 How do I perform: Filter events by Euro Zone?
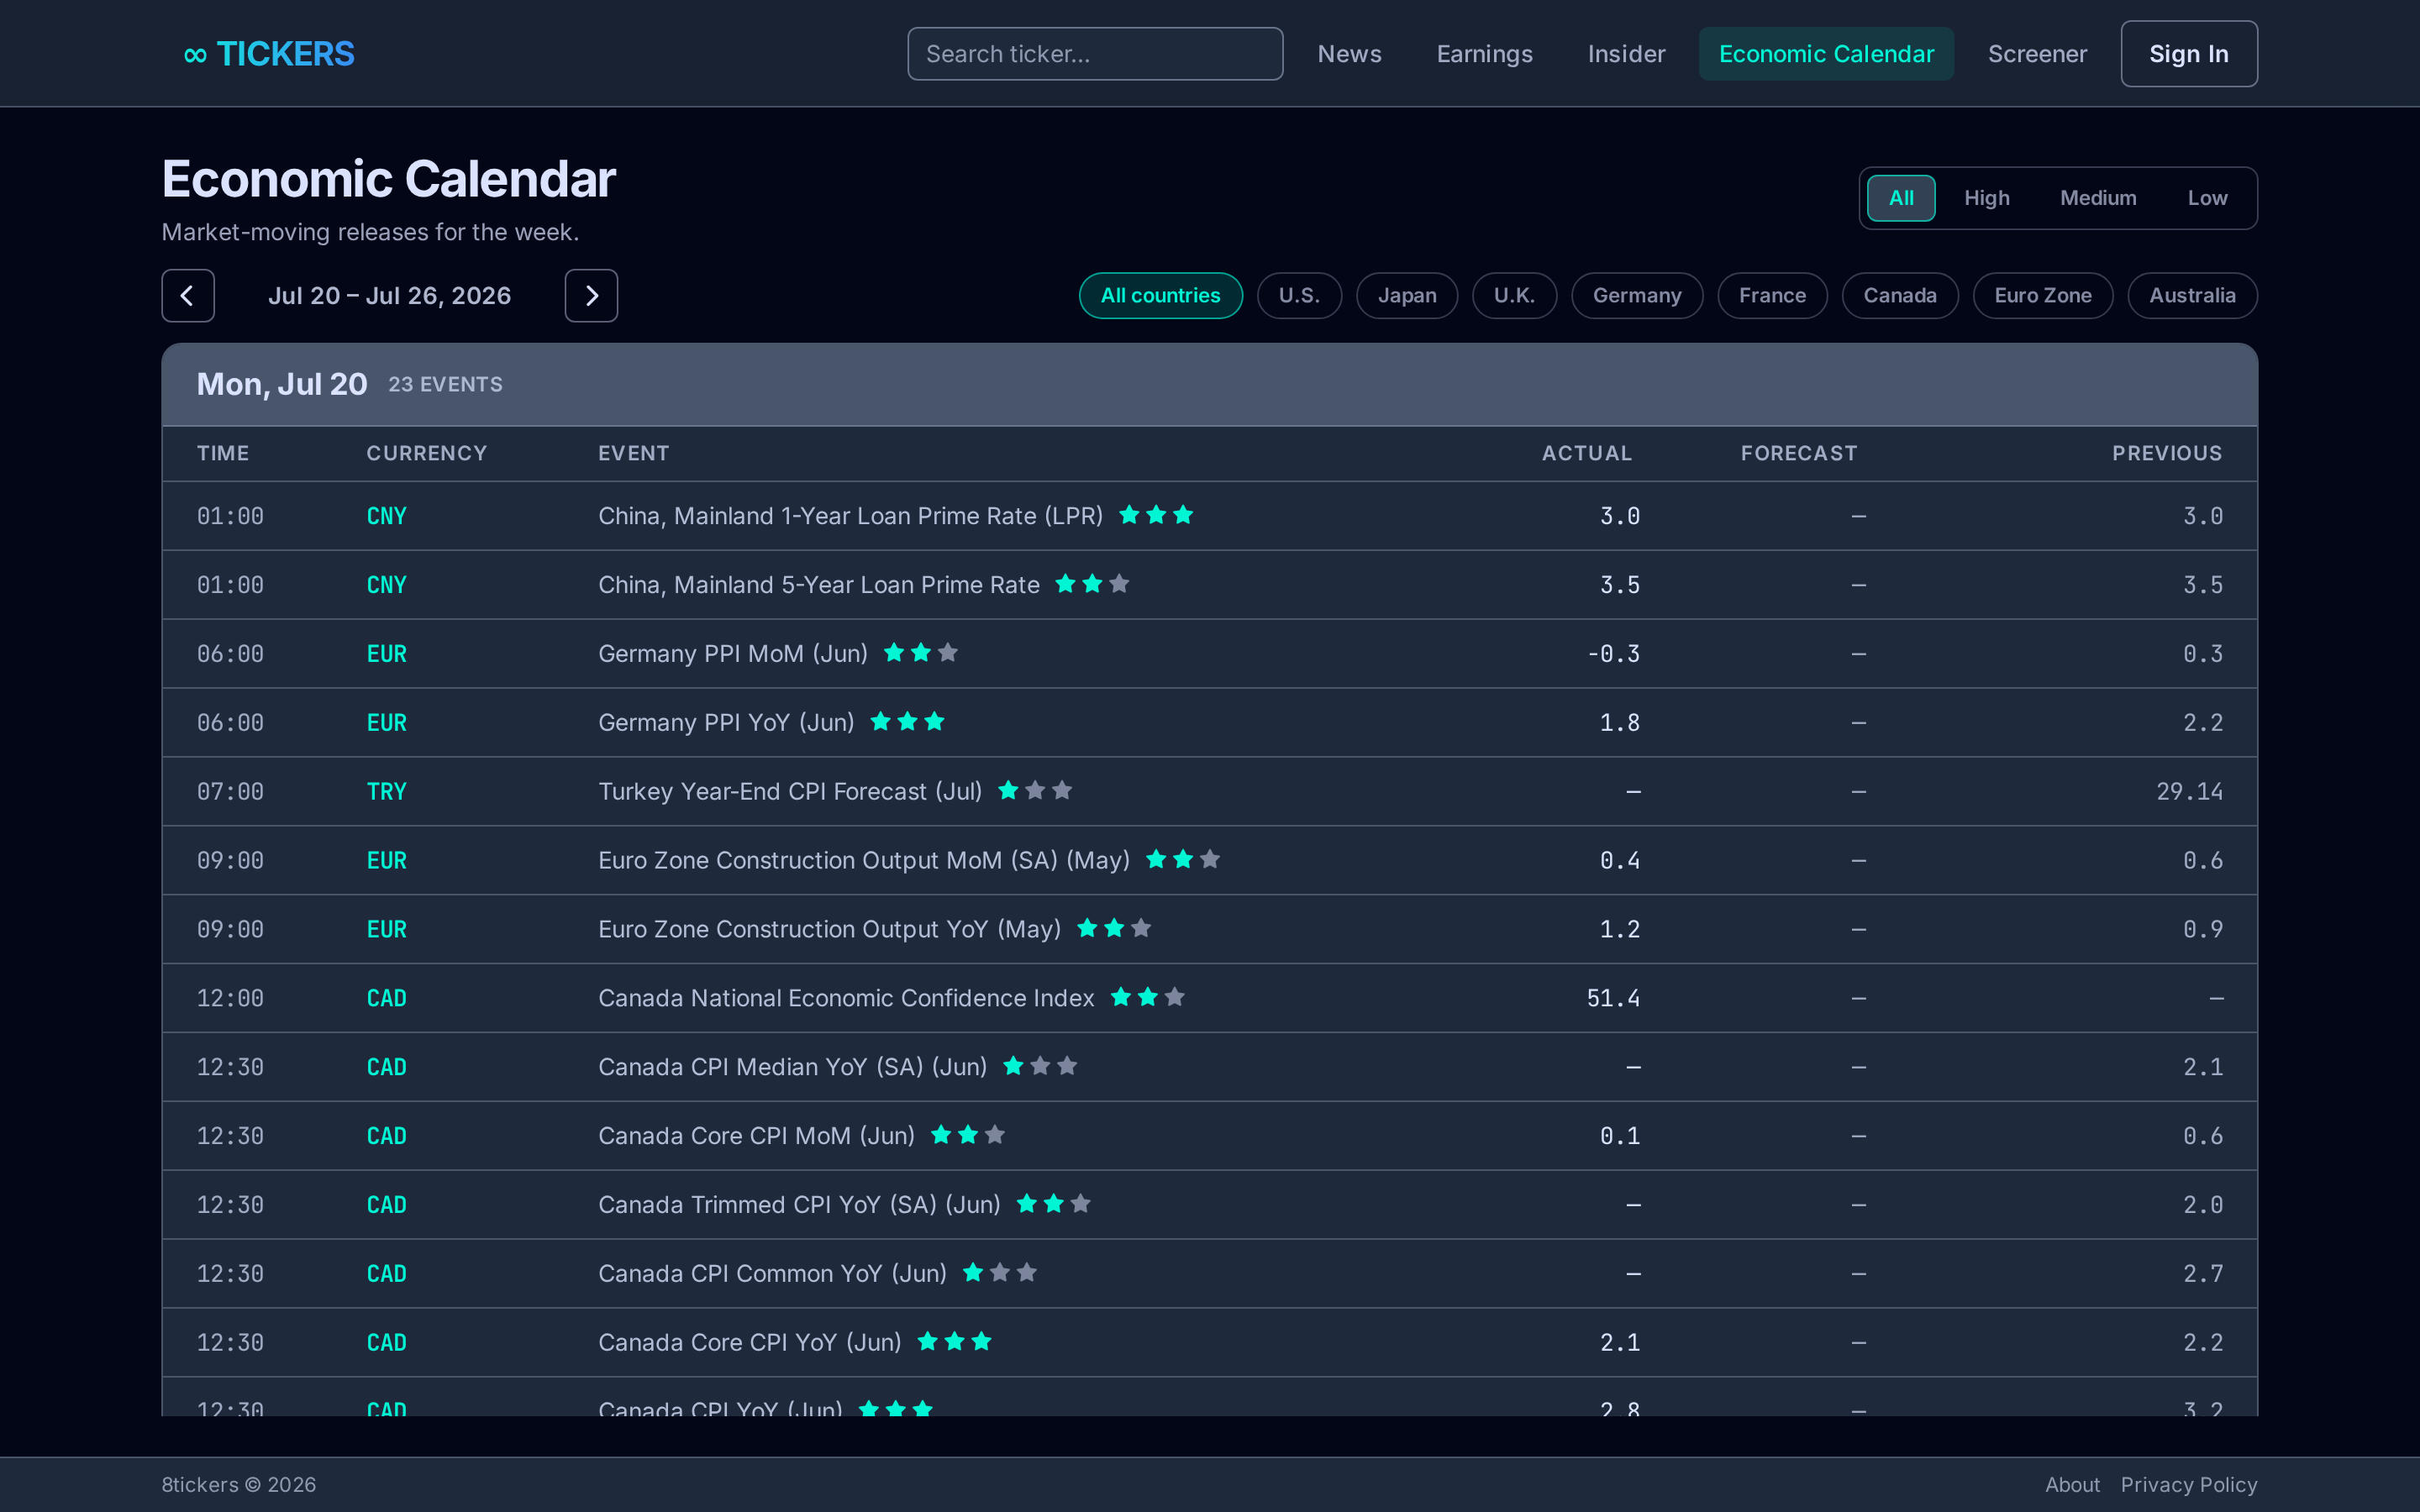(2043, 296)
